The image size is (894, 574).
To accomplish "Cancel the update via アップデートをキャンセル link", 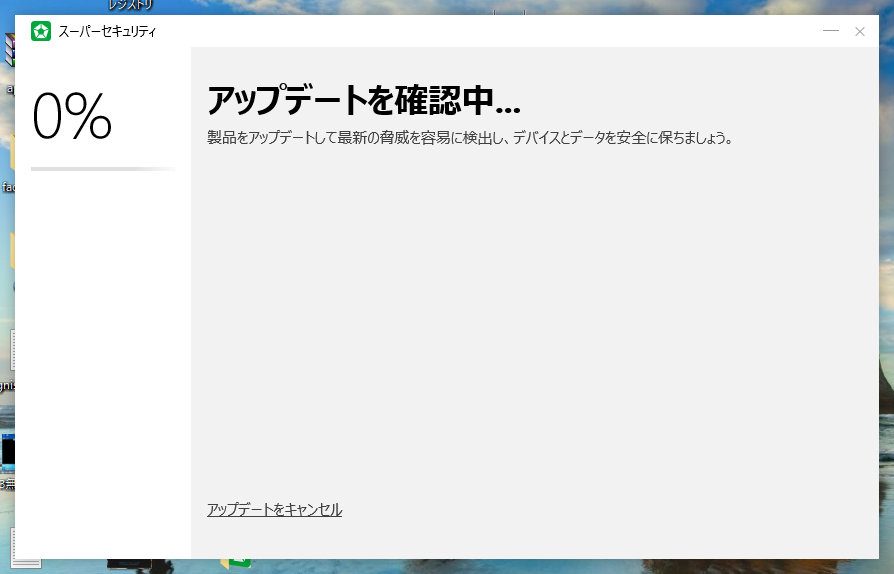I will [274, 510].
